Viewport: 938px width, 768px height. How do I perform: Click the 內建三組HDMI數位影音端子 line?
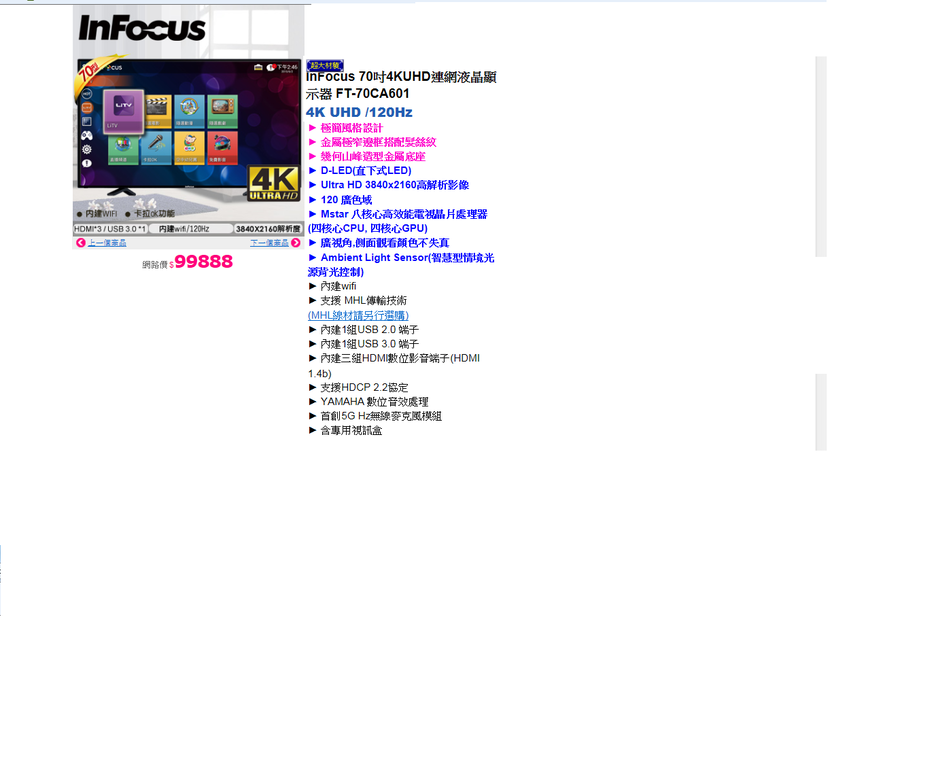pos(394,366)
